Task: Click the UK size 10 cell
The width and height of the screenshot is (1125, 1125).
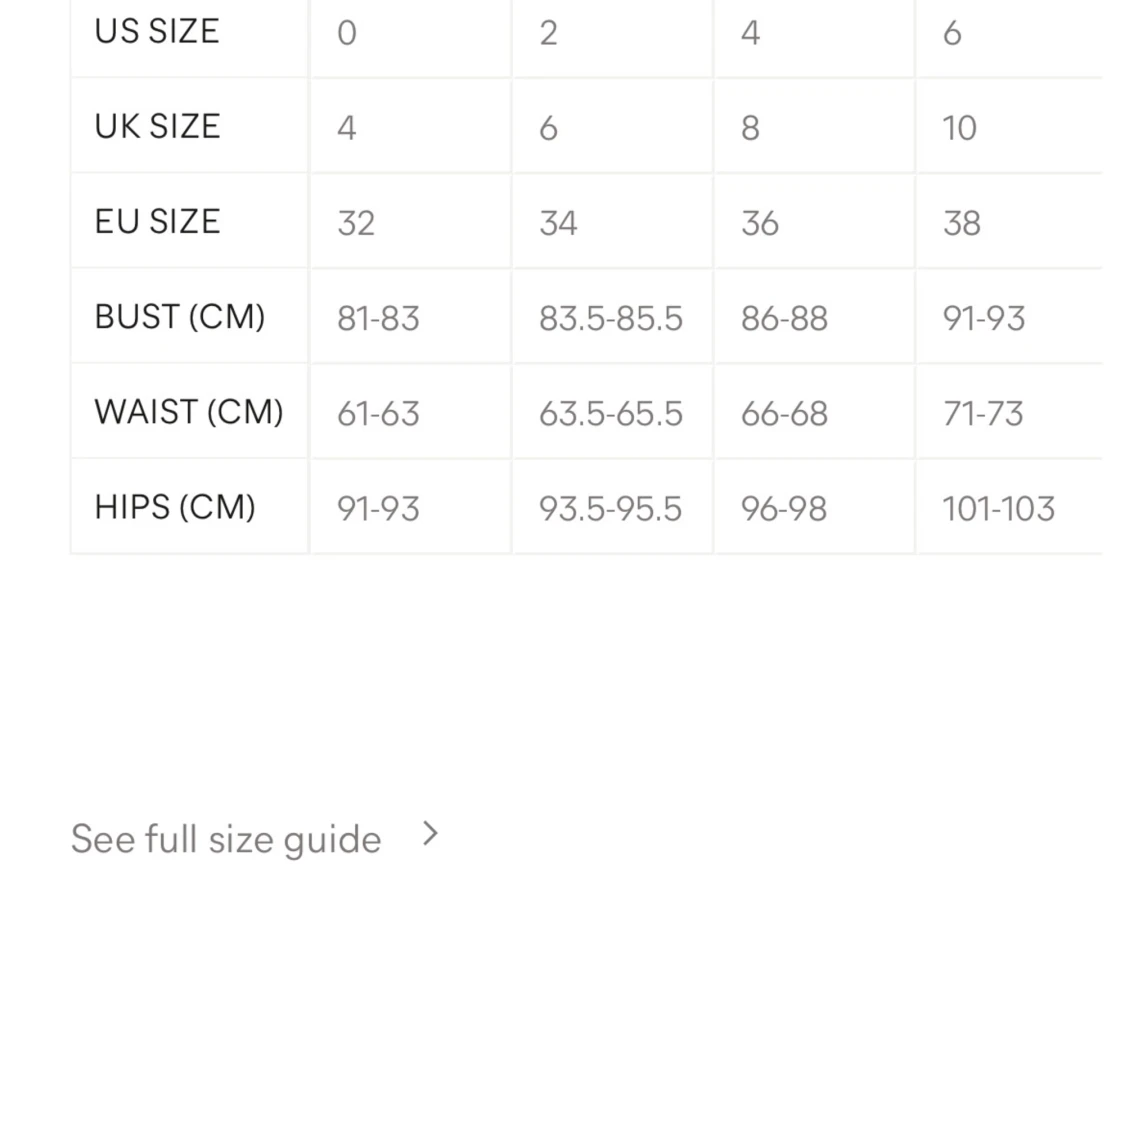Action: tap(959, 127)
